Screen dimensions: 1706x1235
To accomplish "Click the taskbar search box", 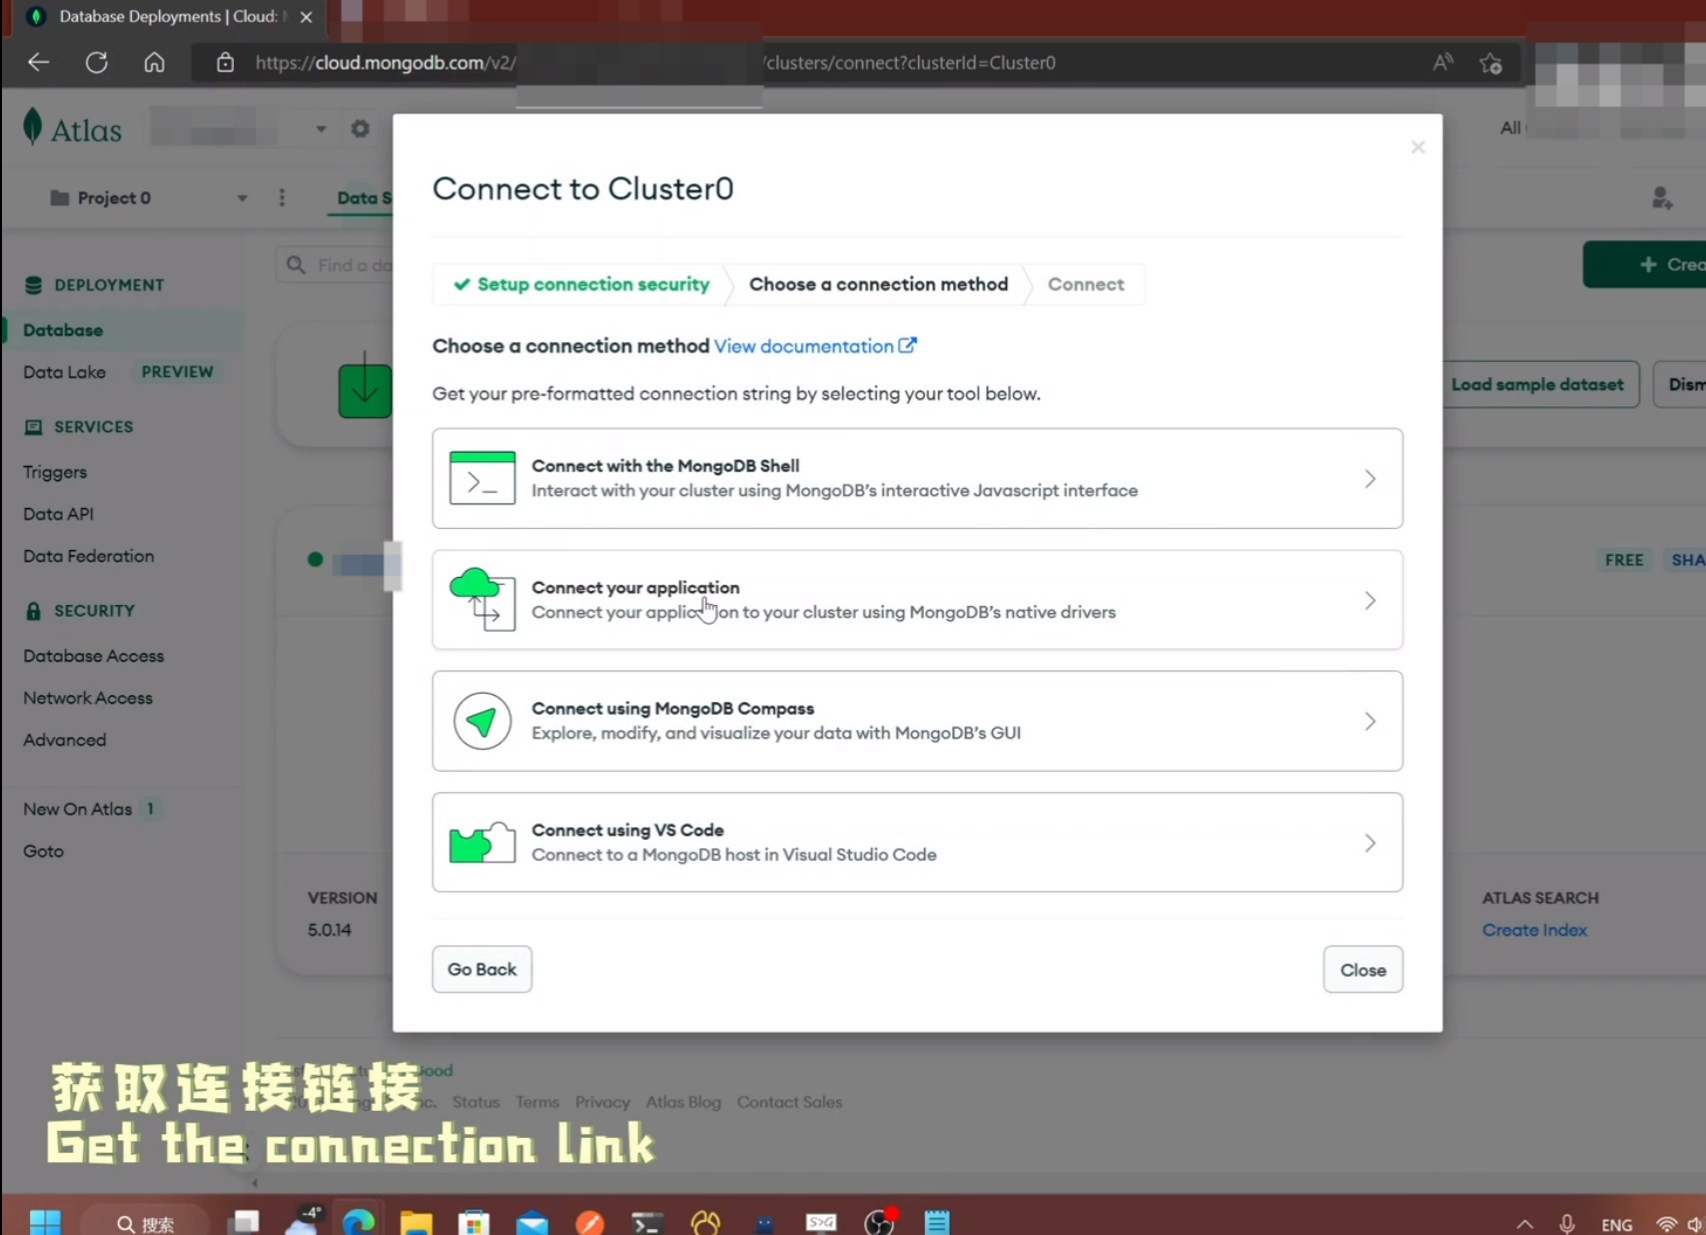I will pos(145,1222).
